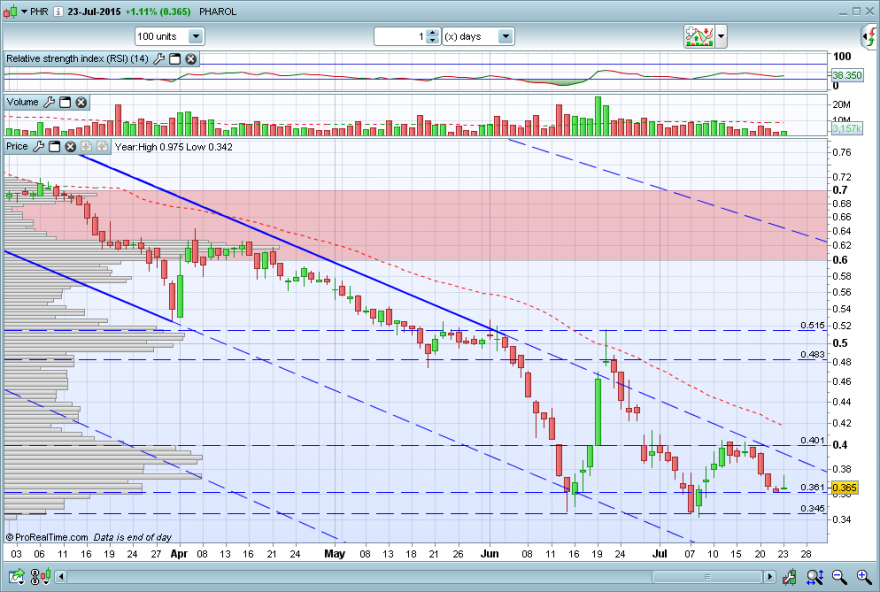Expand the add indicator dropdown arrow
This screenshot has height=592, width=880.
click(721, 36)
